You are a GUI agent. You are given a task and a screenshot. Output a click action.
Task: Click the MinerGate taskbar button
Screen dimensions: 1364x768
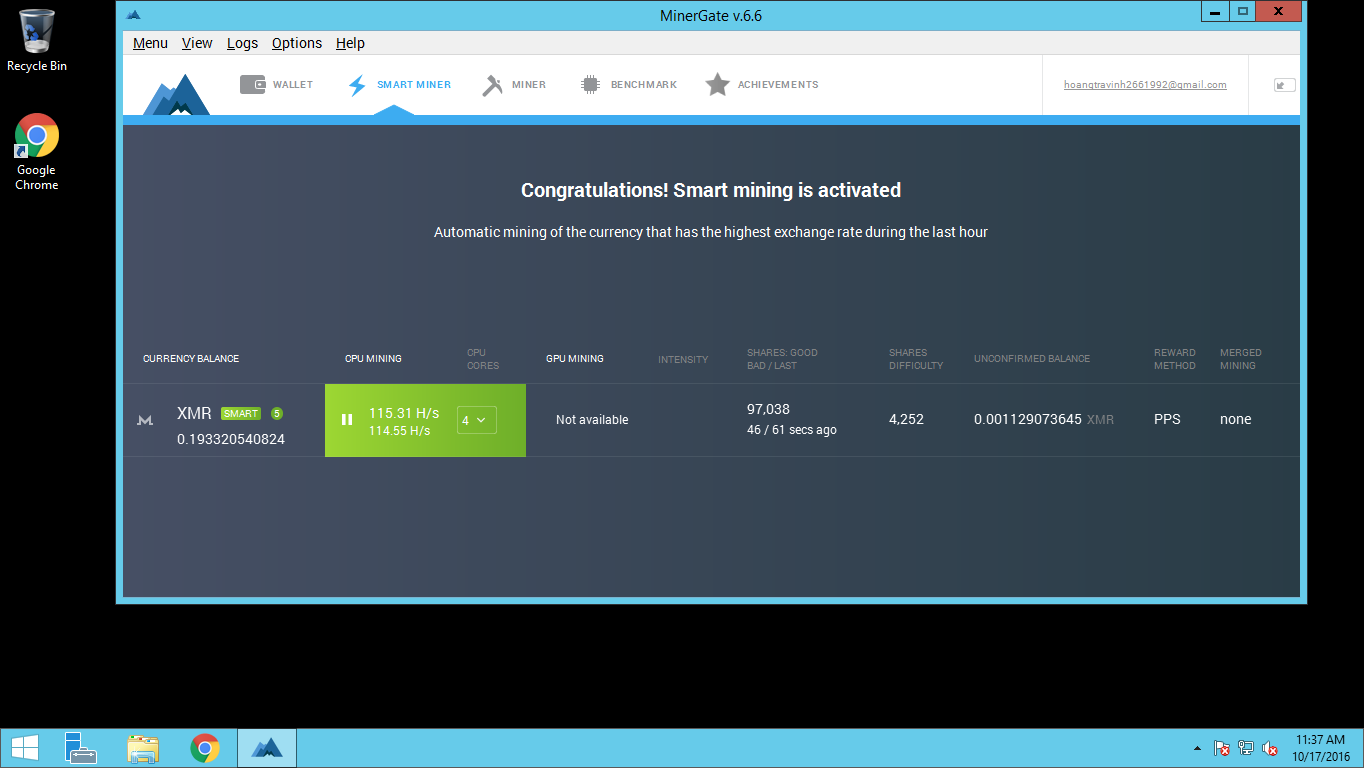click(267, 748)
